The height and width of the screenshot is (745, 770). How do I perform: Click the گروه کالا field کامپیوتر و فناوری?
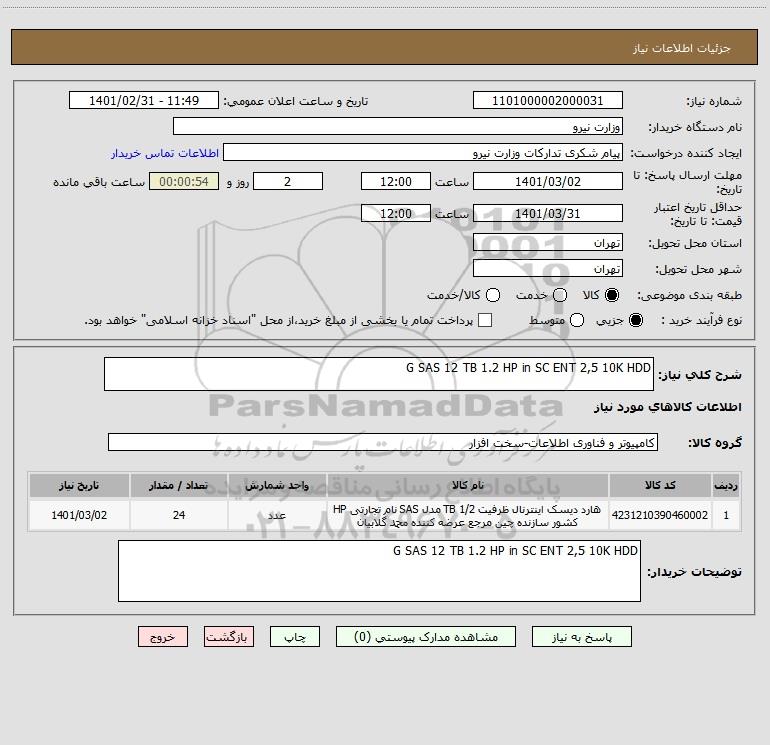(383, 442)
